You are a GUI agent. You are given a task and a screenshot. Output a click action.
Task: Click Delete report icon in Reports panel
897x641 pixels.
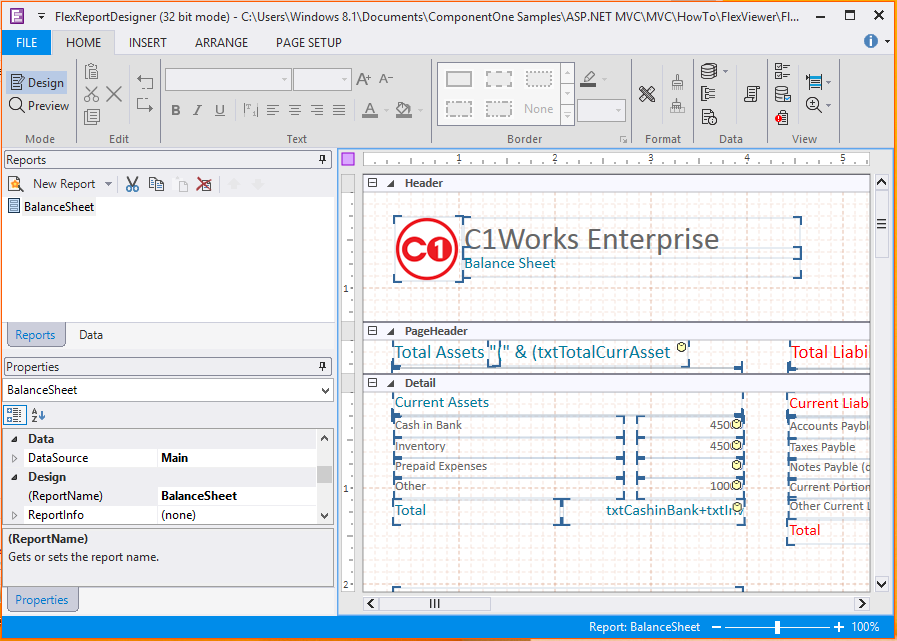pos(204,184)
